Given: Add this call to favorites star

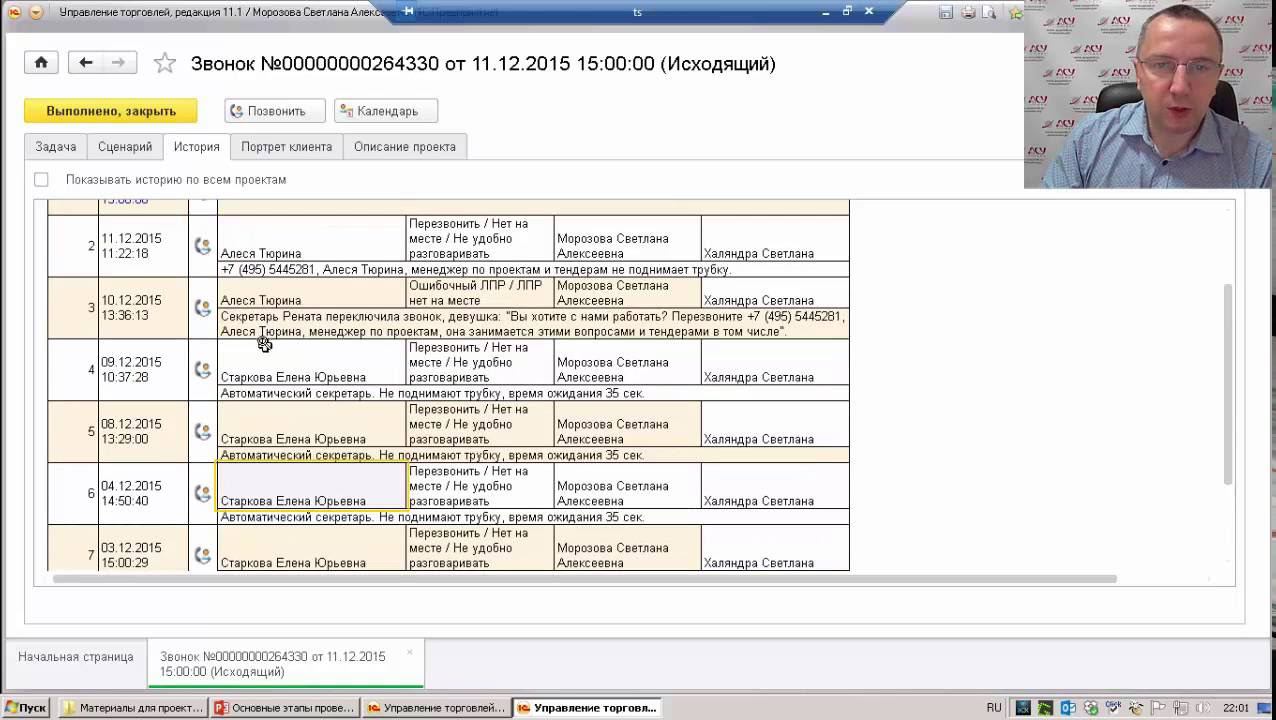Looking at the screenshot, I should pyautogui.click(x=165, y=63).
